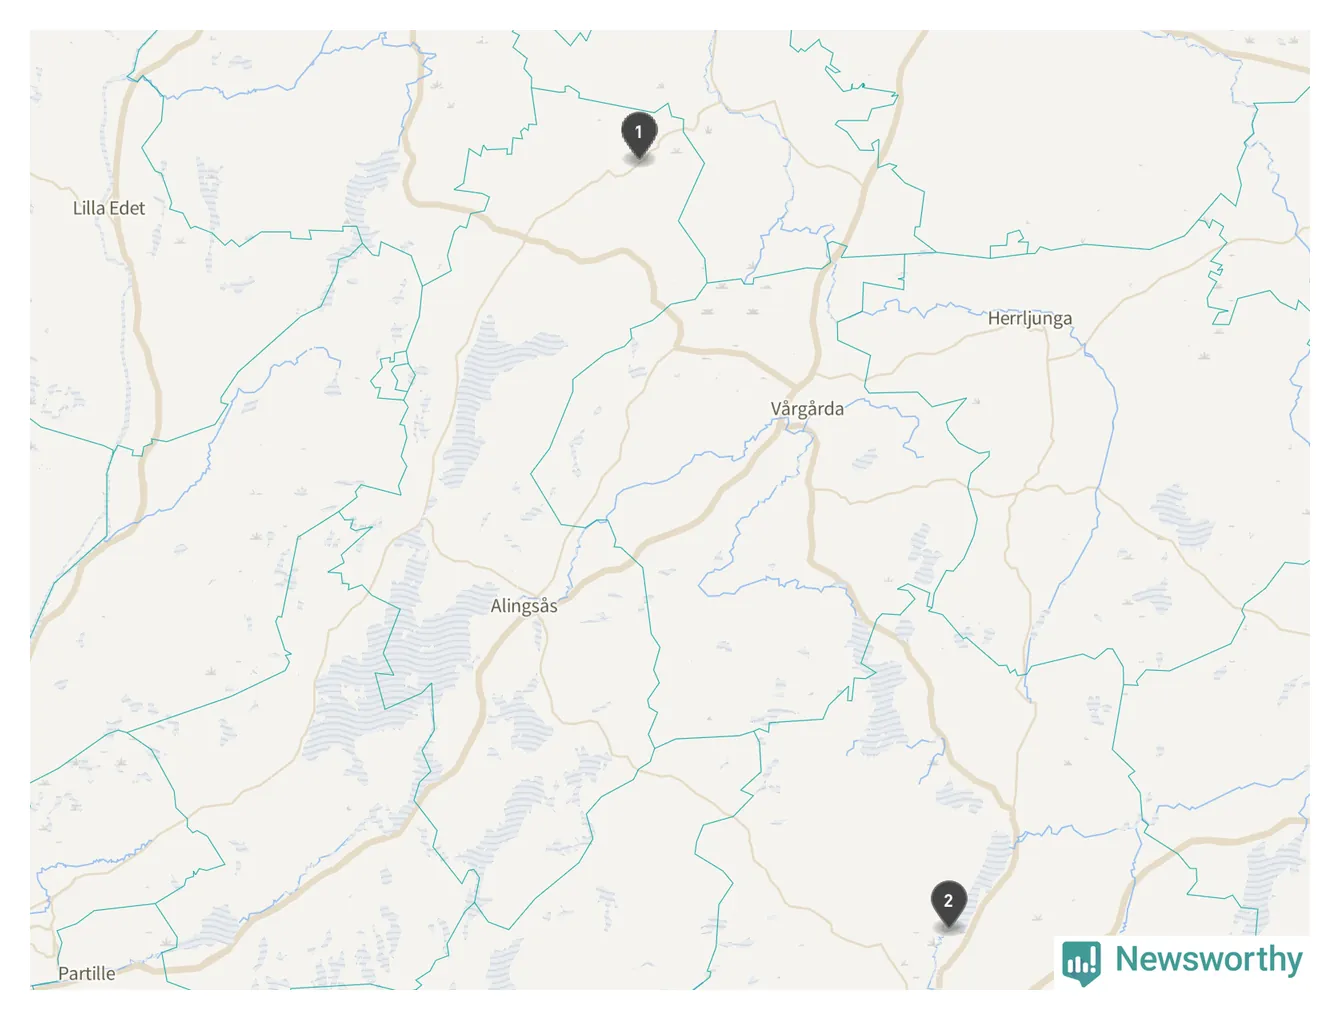The width and height of the screenshot is (1340, 1020).
Task: Click map marker number 1
Action: tap(639, 134)
